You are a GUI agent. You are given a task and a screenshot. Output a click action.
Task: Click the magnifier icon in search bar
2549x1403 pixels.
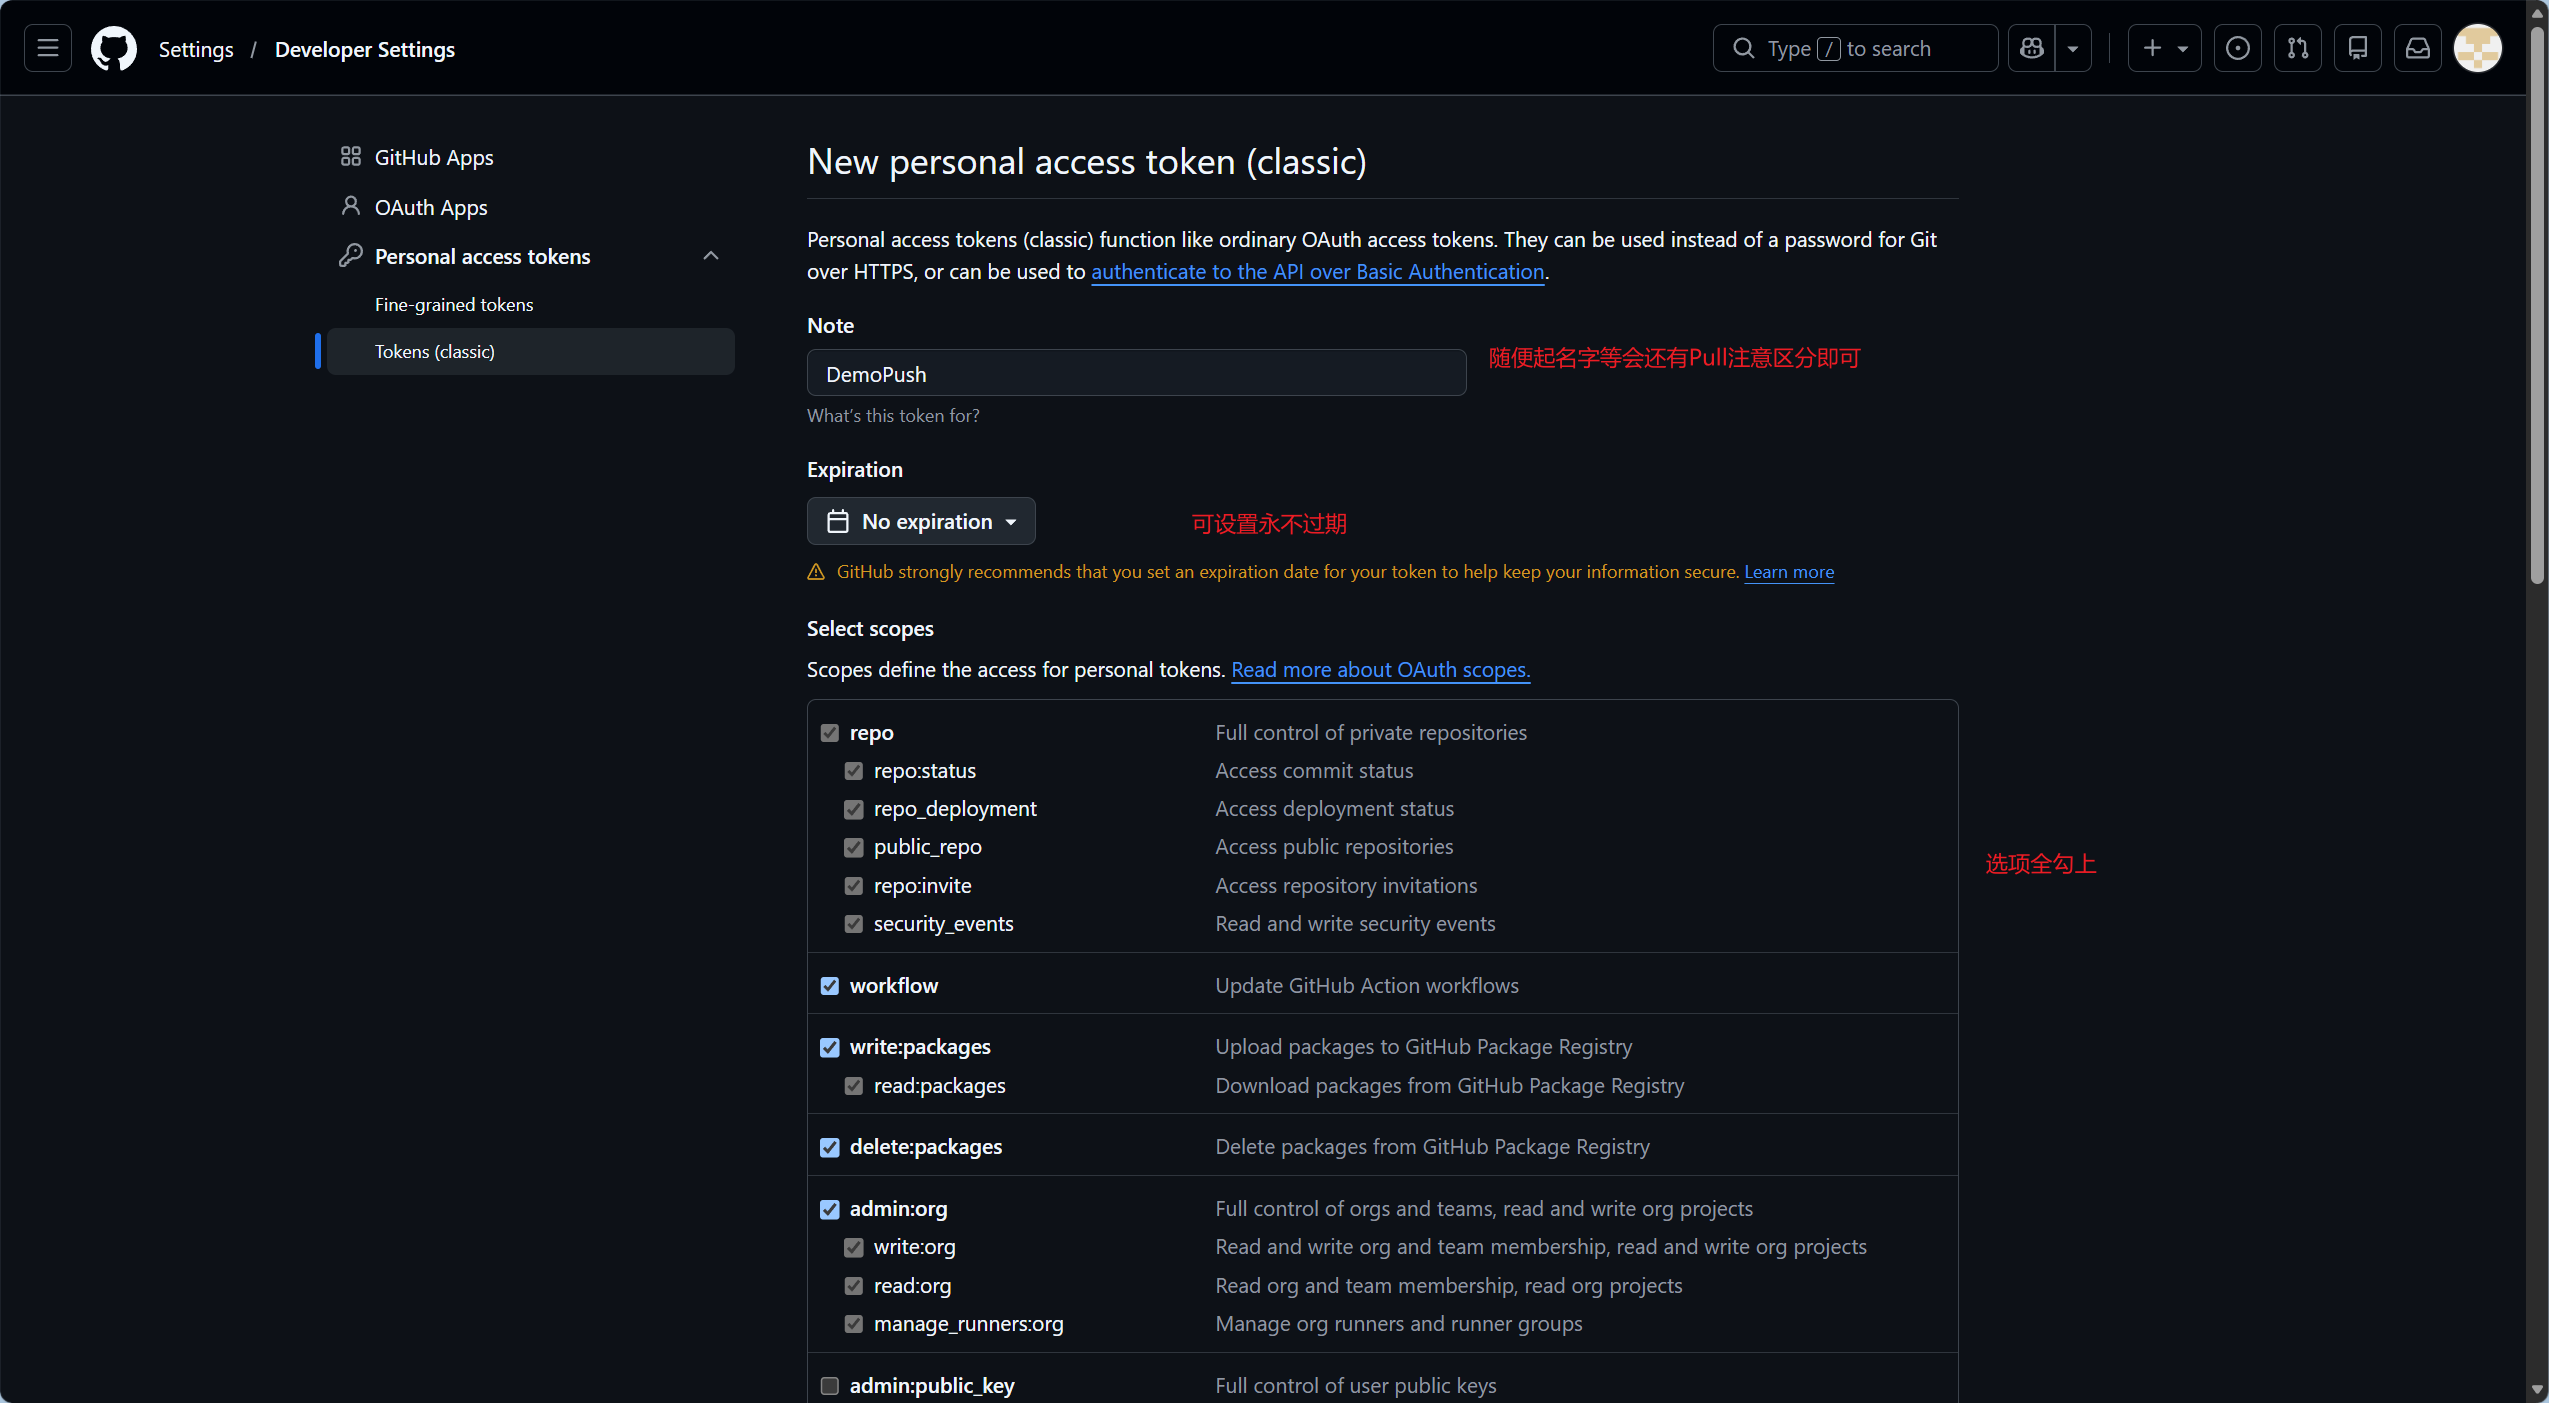[1743, 48]
